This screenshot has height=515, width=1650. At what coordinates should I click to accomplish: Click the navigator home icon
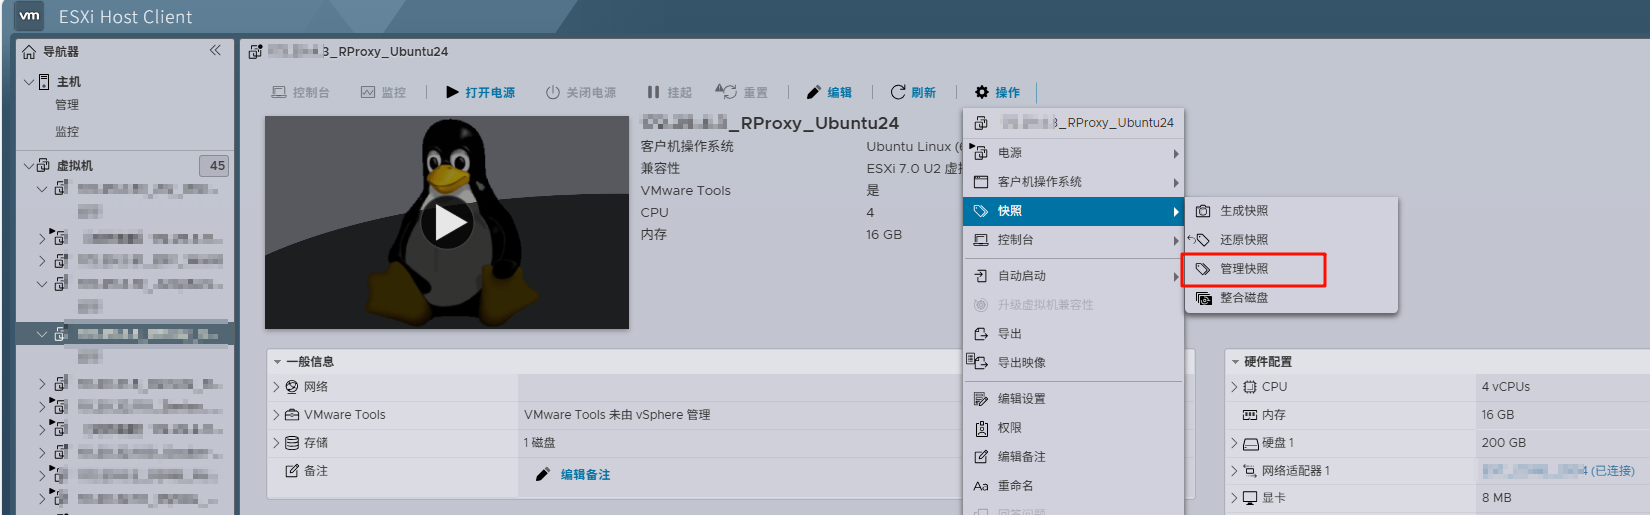(x=29, y=51)
